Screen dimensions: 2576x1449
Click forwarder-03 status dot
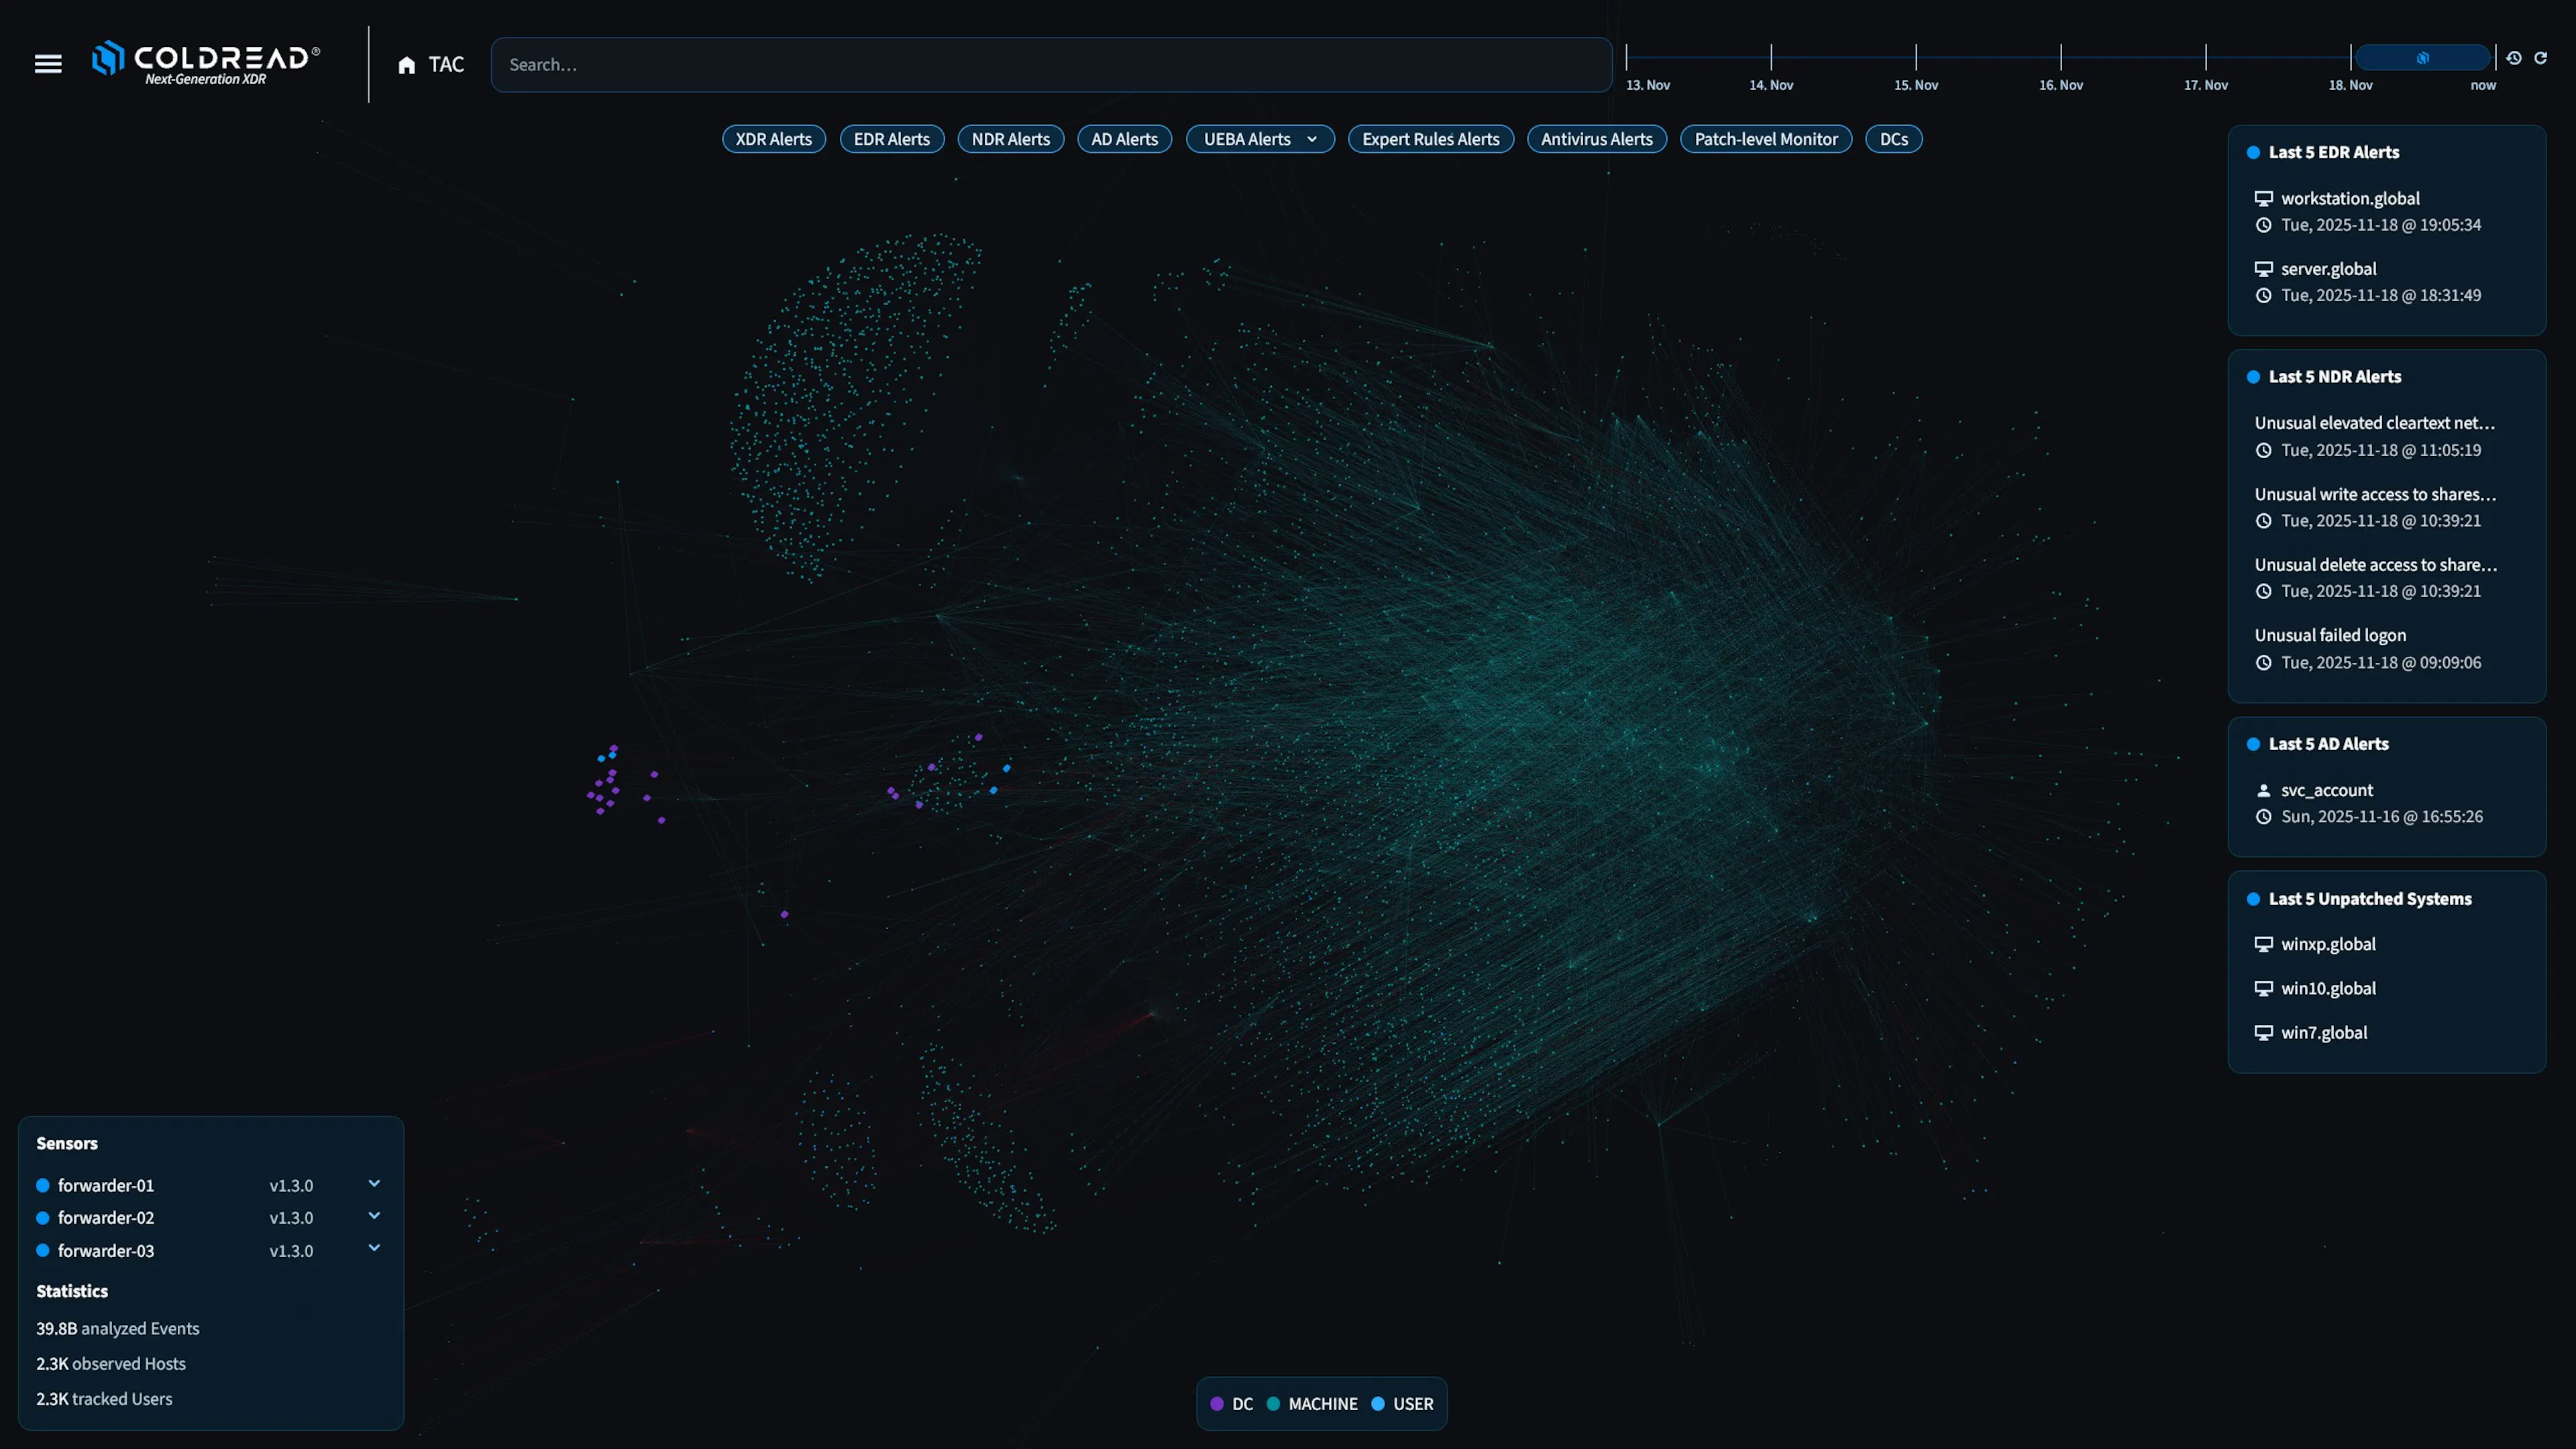click(43, 1250)
